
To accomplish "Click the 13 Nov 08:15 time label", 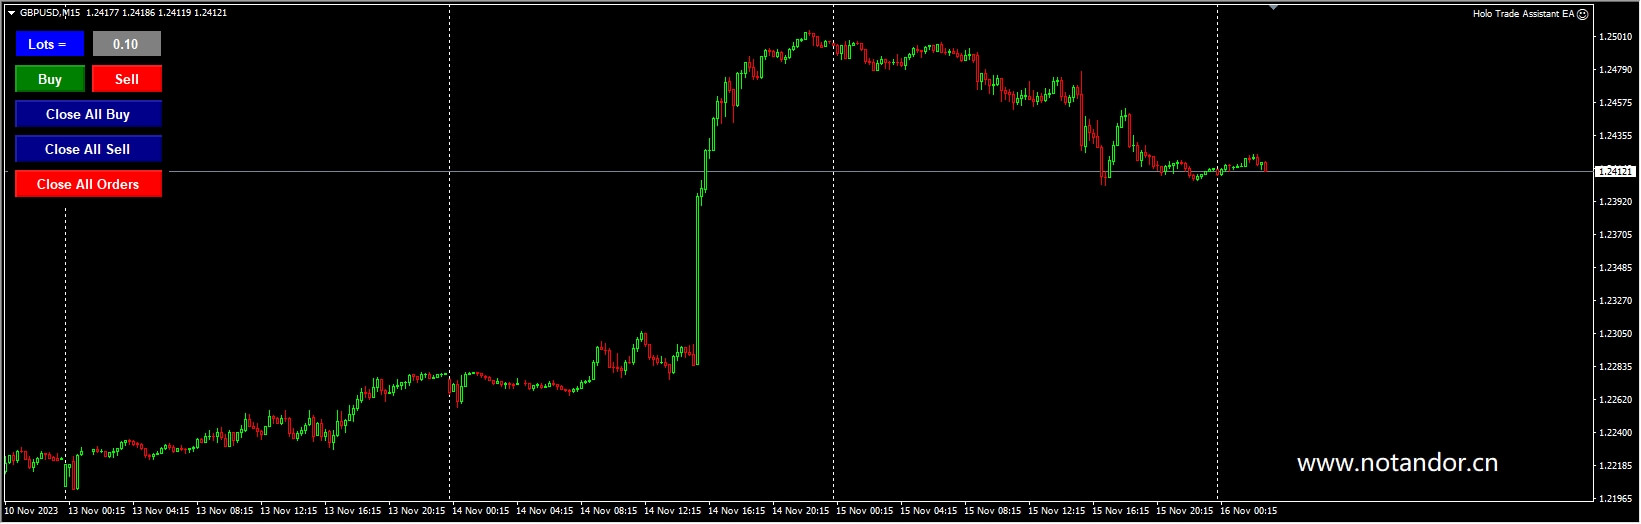I will (225, 511).
